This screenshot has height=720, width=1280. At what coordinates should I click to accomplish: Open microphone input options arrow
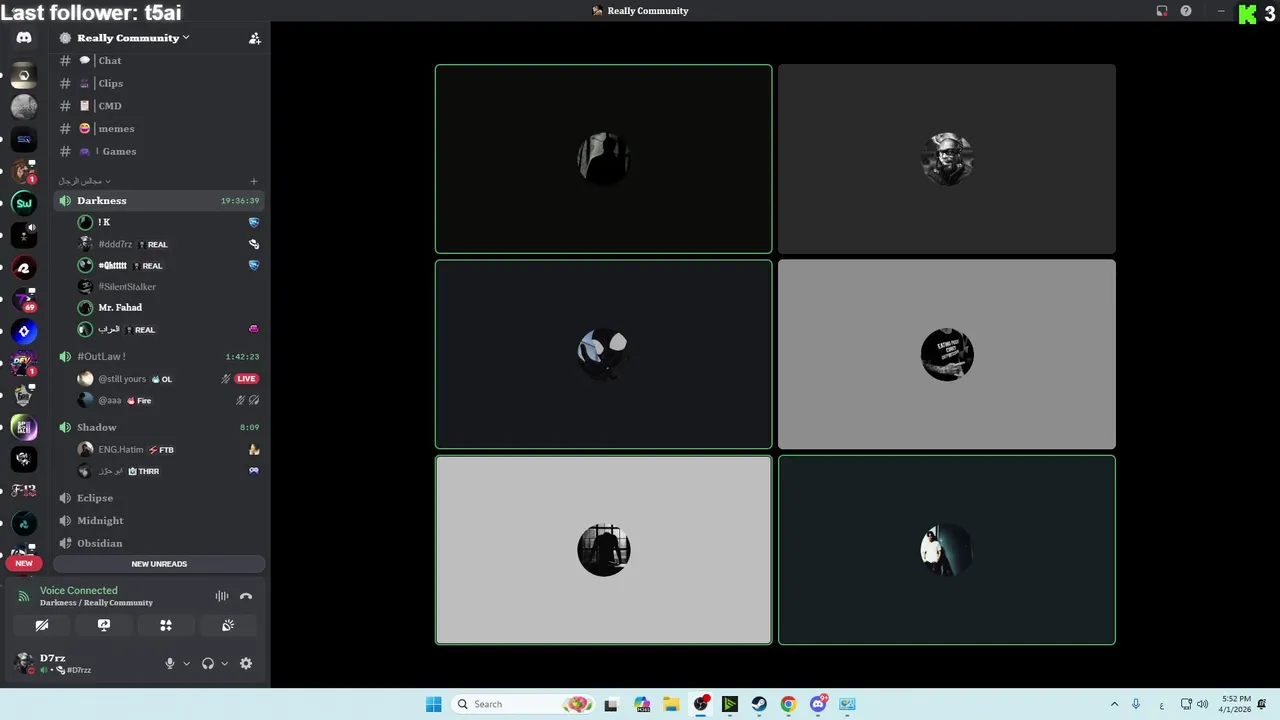[x=186, y=663]
